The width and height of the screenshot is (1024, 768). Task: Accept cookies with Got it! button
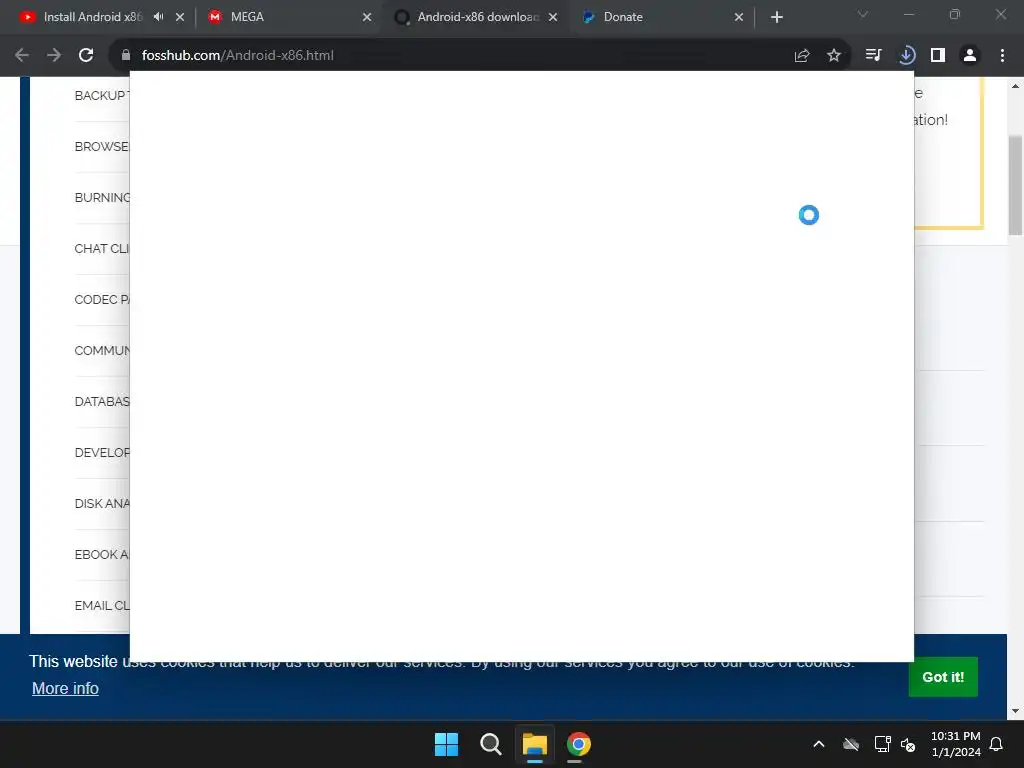click(943, 677)
